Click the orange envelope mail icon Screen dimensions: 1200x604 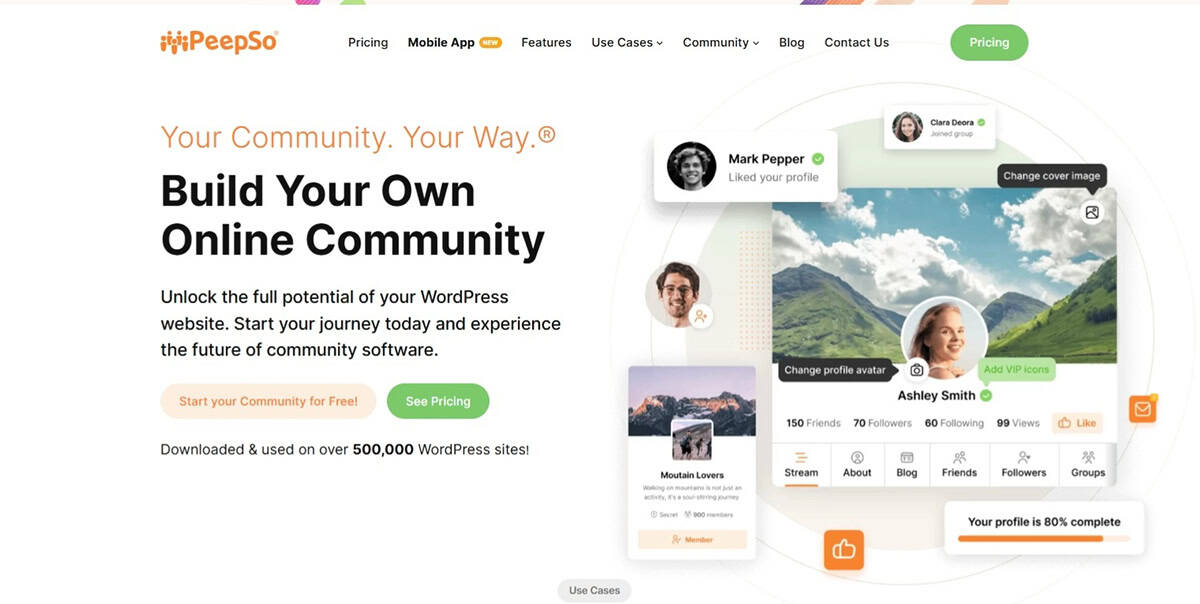tap(1142, 408)
